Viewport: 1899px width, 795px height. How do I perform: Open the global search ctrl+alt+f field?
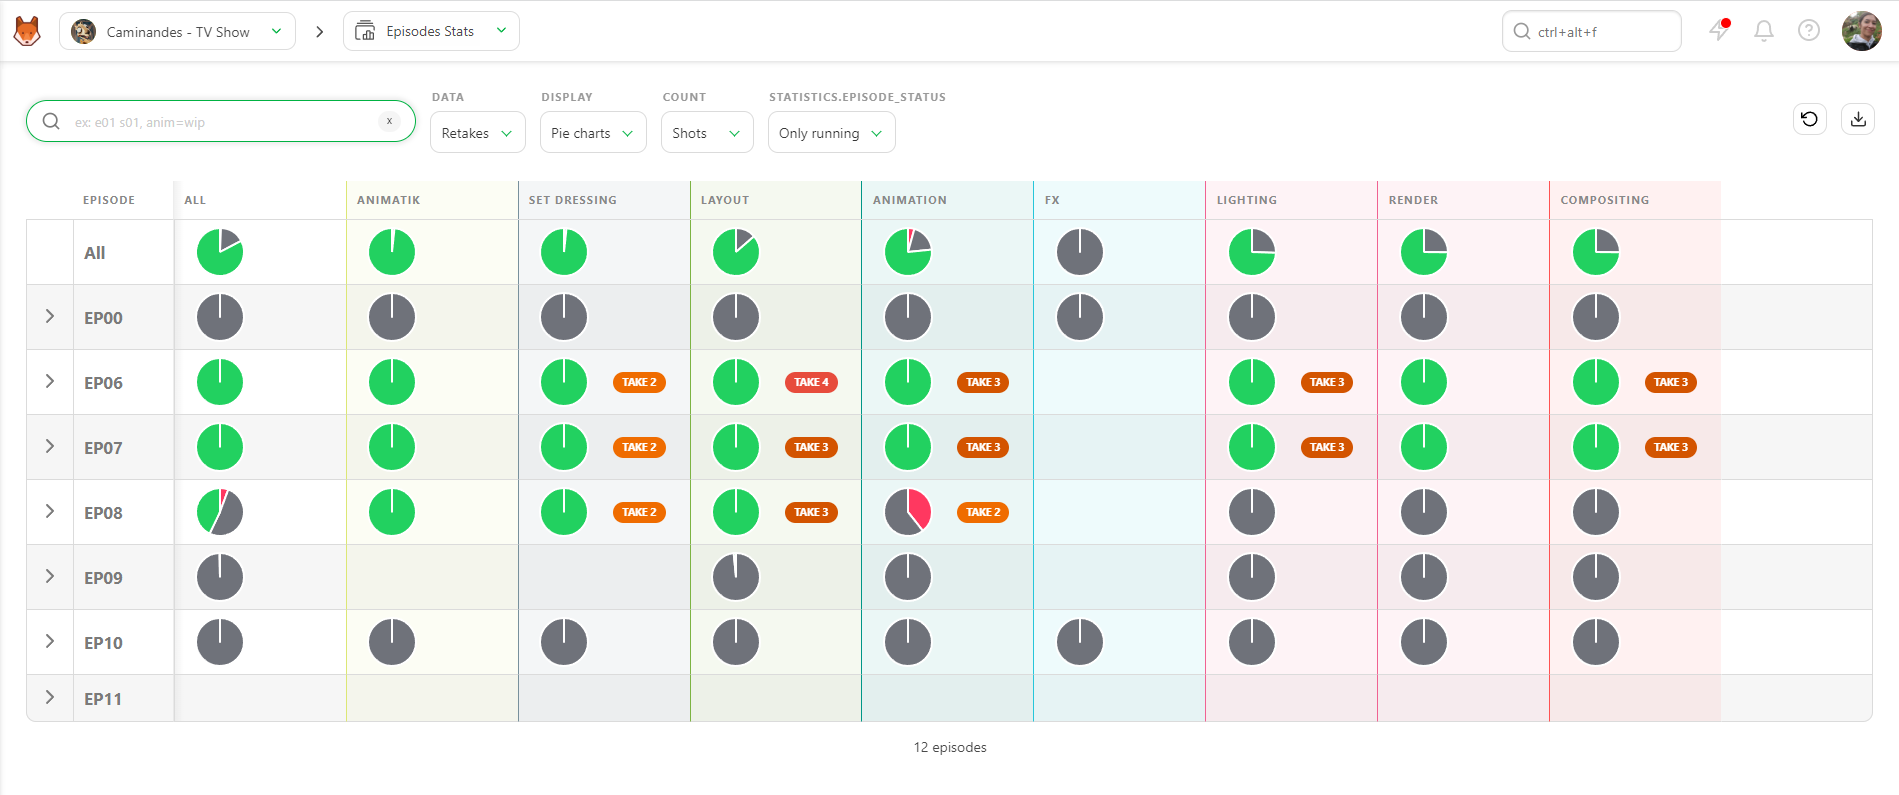click(1591, 31)
